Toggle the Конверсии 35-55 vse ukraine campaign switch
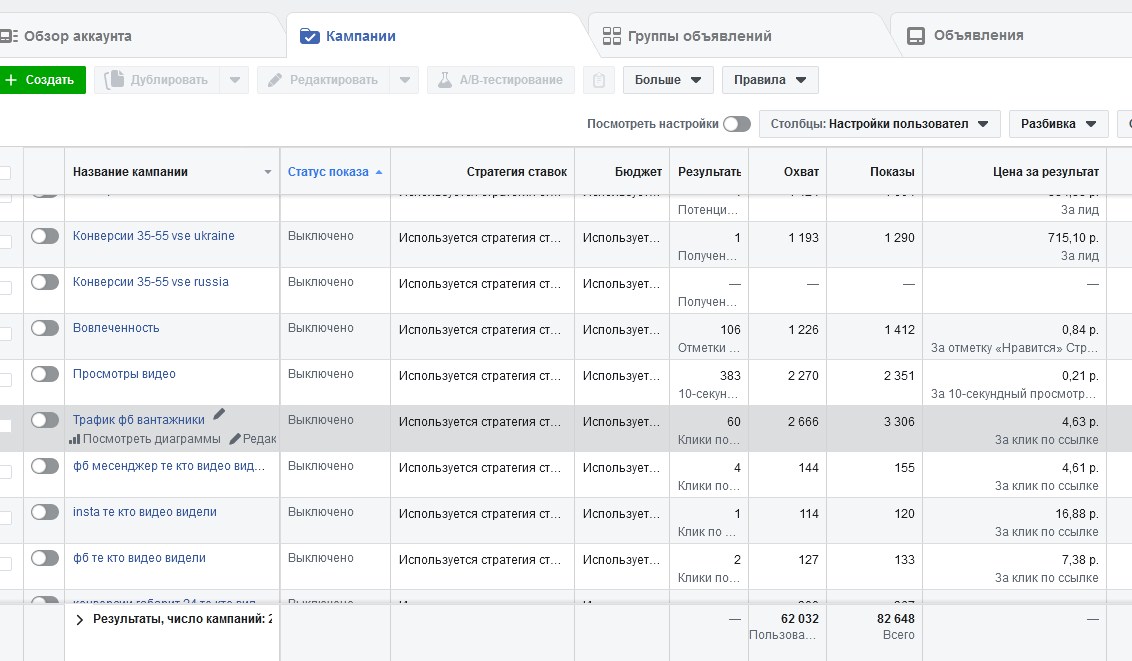Screen dimensions: 1132x661 coord(45,236)
